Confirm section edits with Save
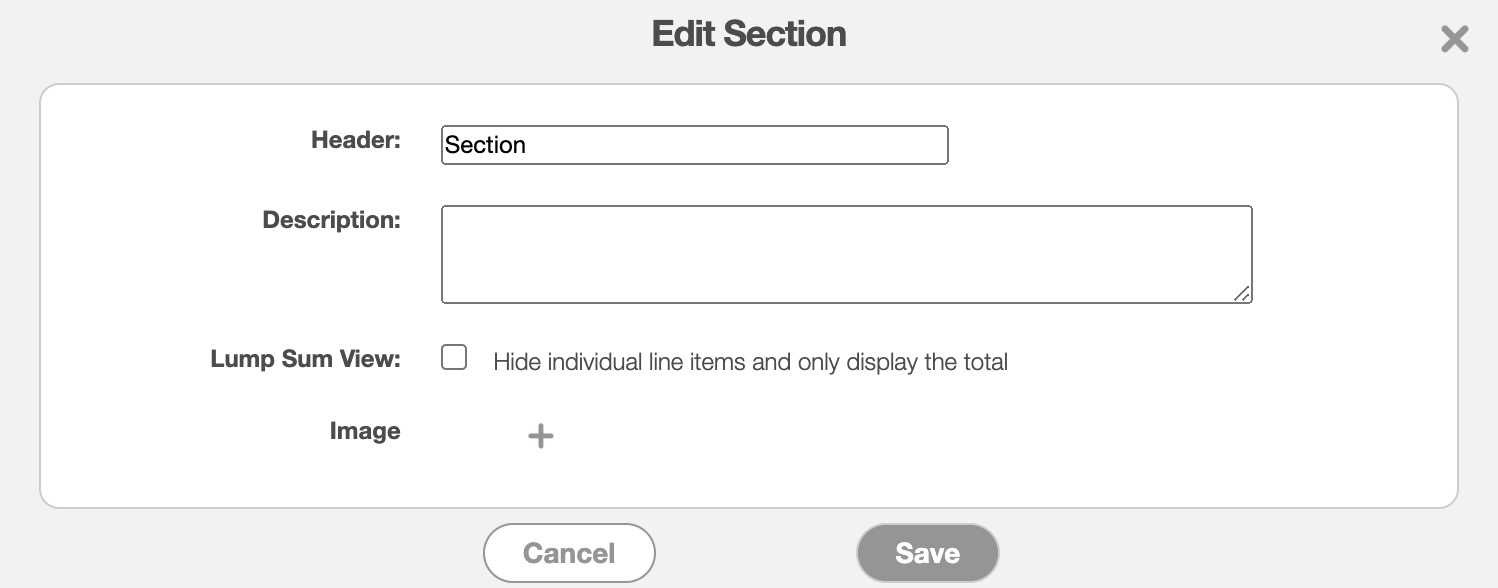Viewport: 1498px width, 588px height. (927, 553)
